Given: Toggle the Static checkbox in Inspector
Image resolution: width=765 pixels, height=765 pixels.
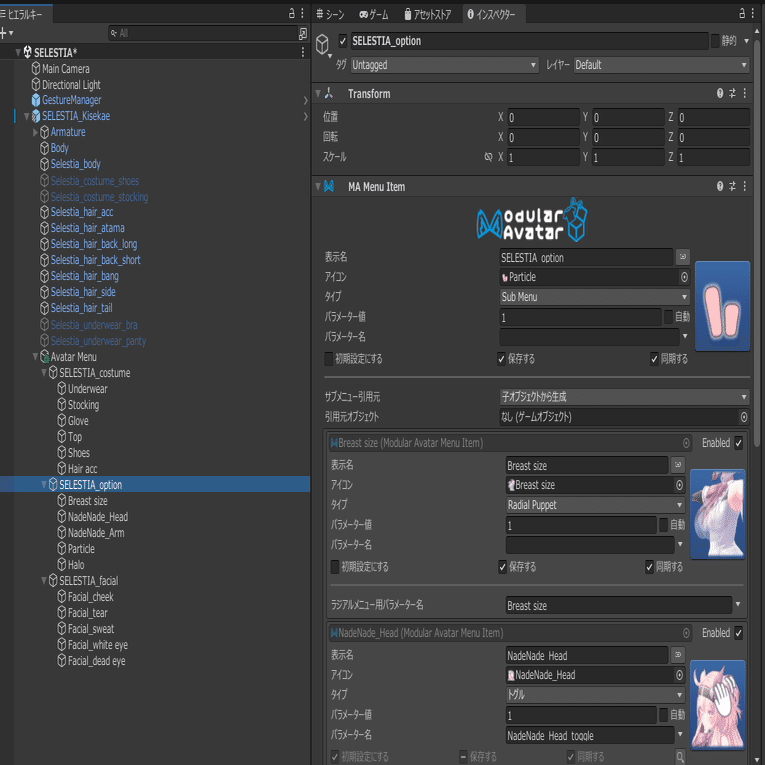Looking at the screenshot, I should [x=715, y=41].
